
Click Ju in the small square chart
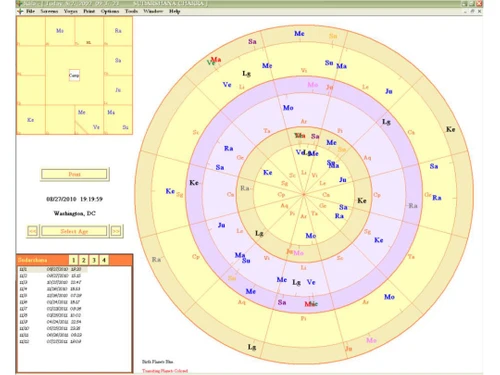click(118, 90)
